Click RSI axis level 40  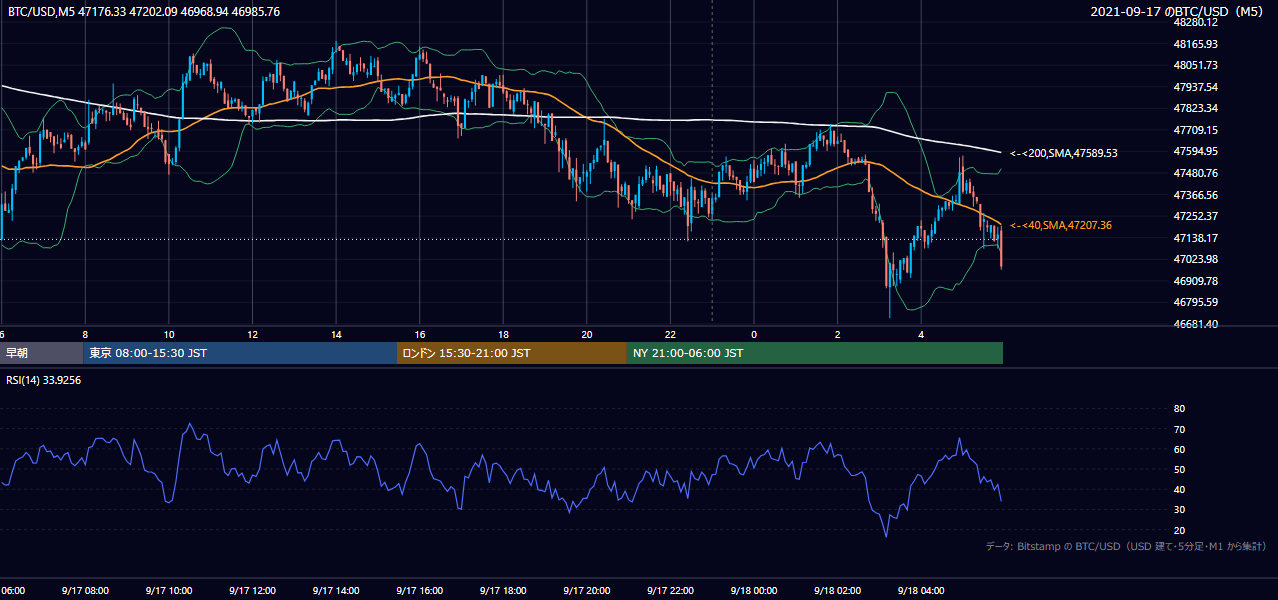(1179, 490)
